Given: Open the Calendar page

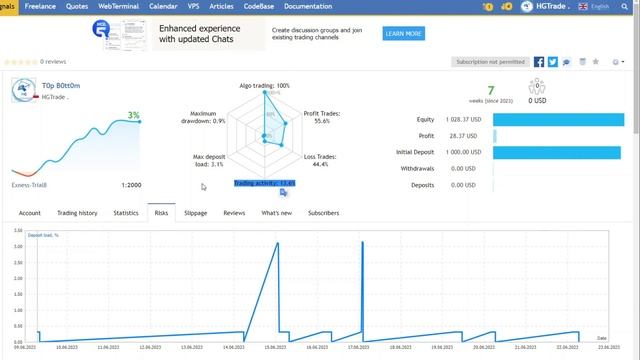Looking at the screenshot, I should point(163,7).
